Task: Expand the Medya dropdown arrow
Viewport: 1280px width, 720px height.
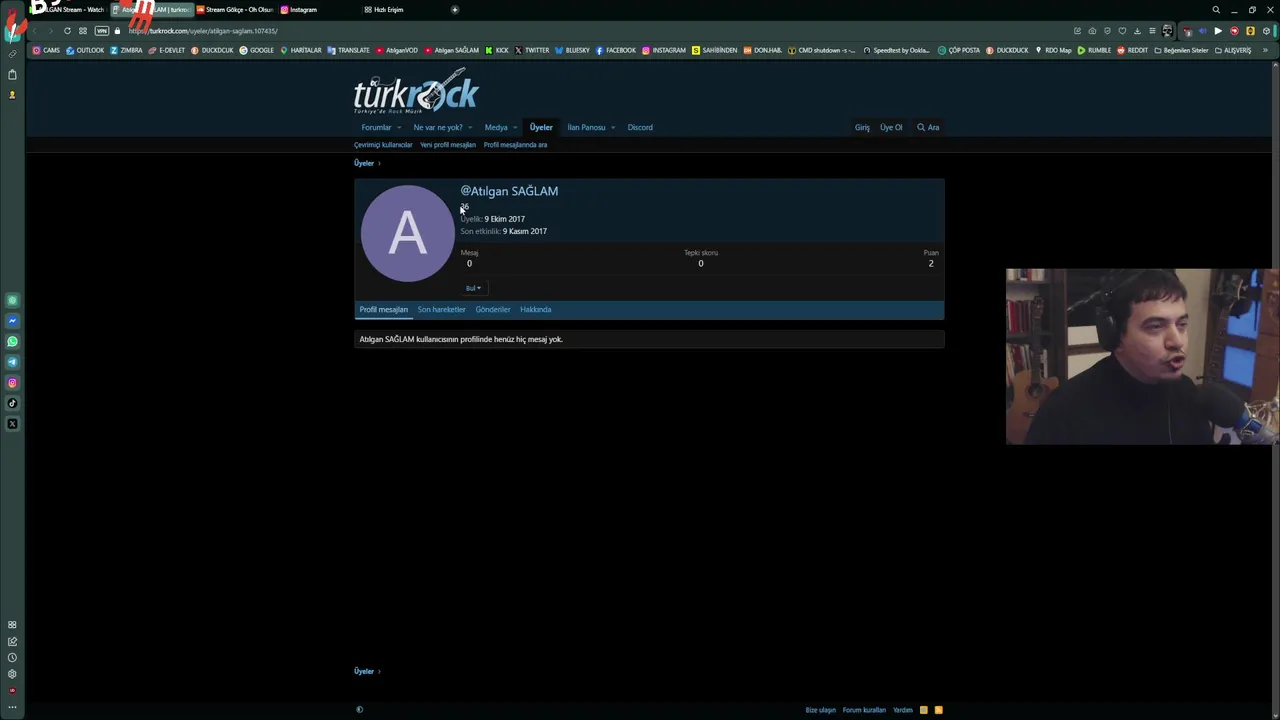Action: pyautogui.click(x=515, y=128)
